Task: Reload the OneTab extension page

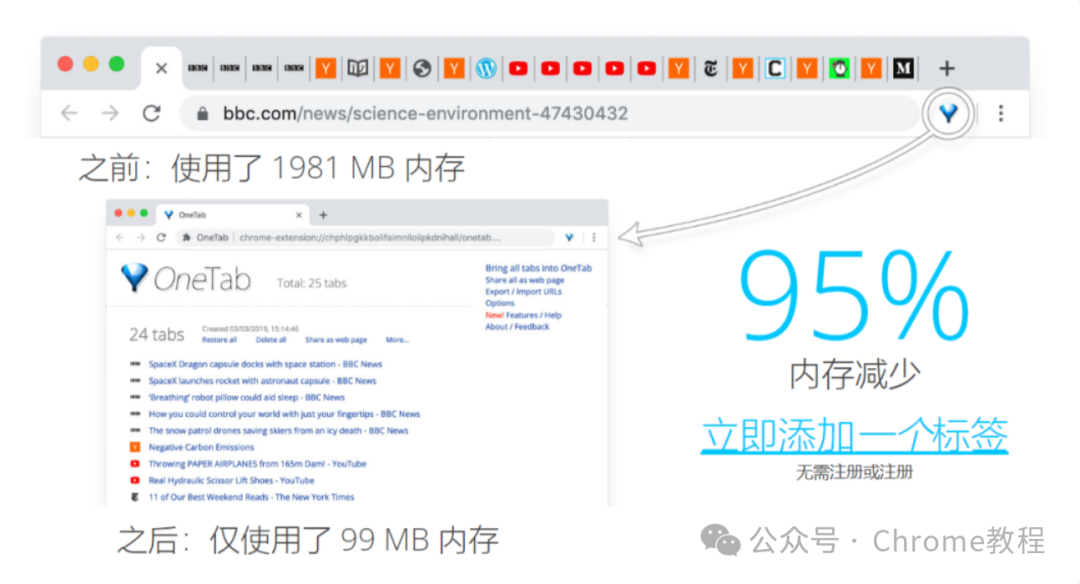Action: 161,238
